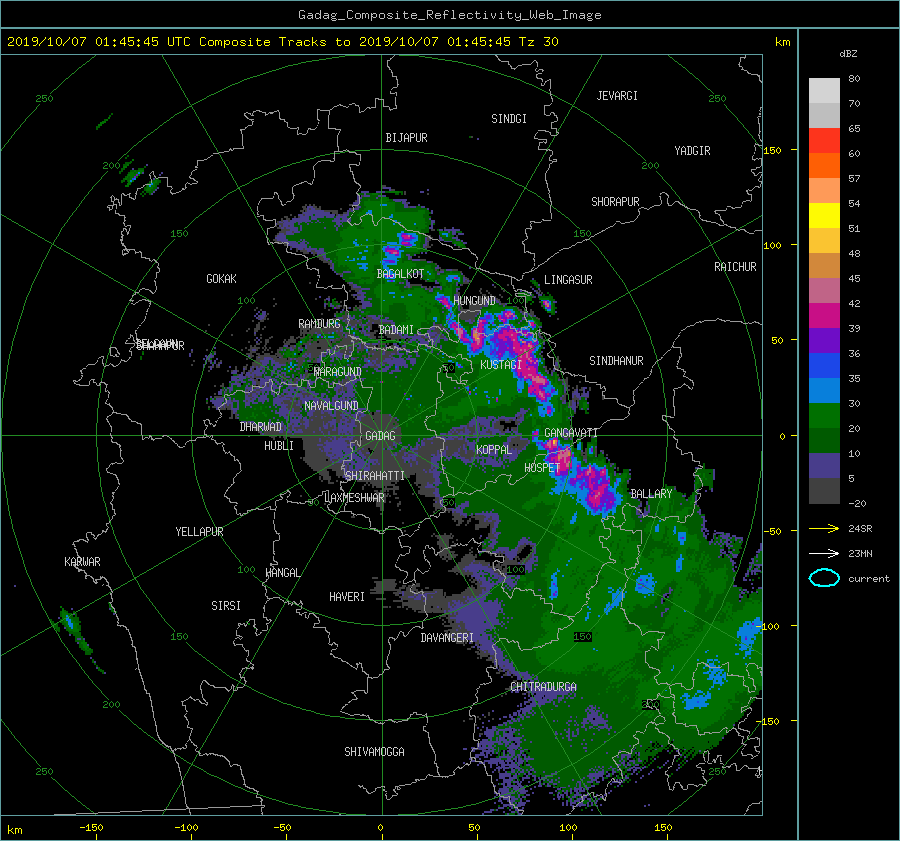Click the cyan current ellipse icon
900x841 pixels.
(x=824, y=578)
